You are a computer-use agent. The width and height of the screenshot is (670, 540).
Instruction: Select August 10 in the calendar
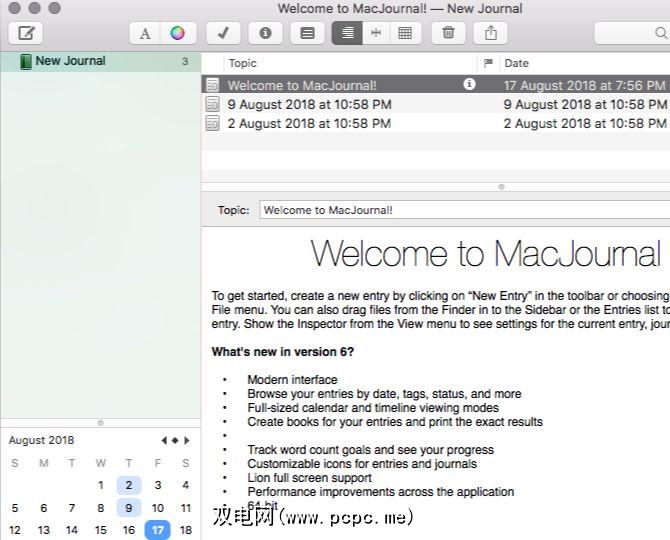(158, 508)
